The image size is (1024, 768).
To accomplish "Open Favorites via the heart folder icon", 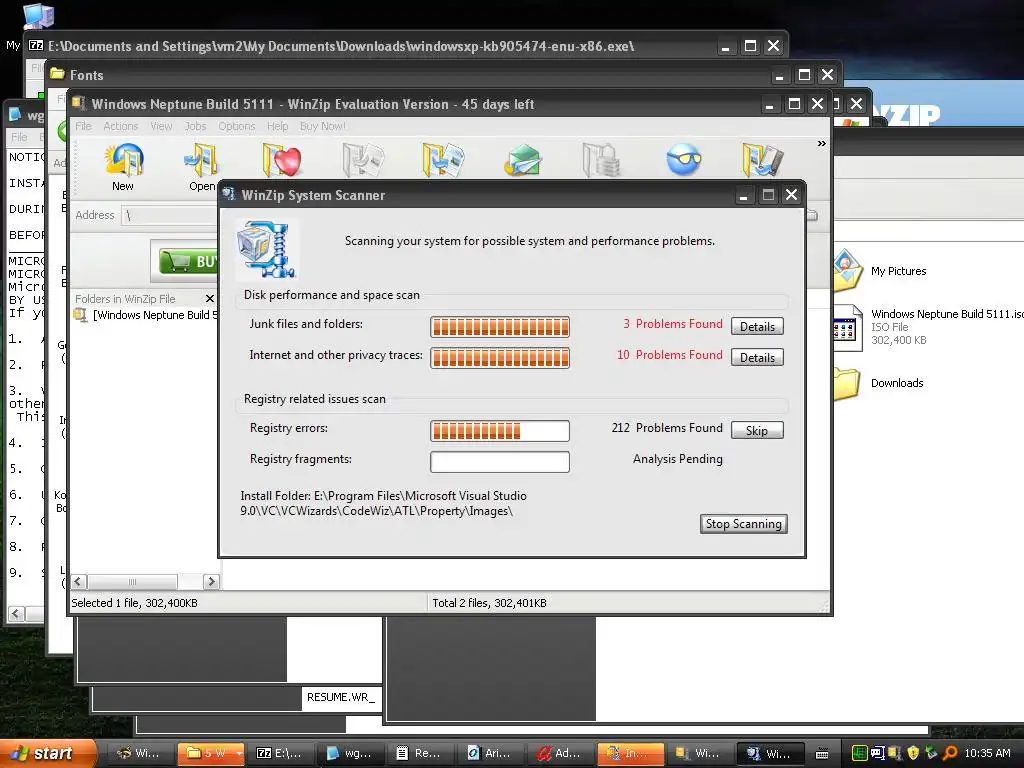I will click(x=282, y=159).
